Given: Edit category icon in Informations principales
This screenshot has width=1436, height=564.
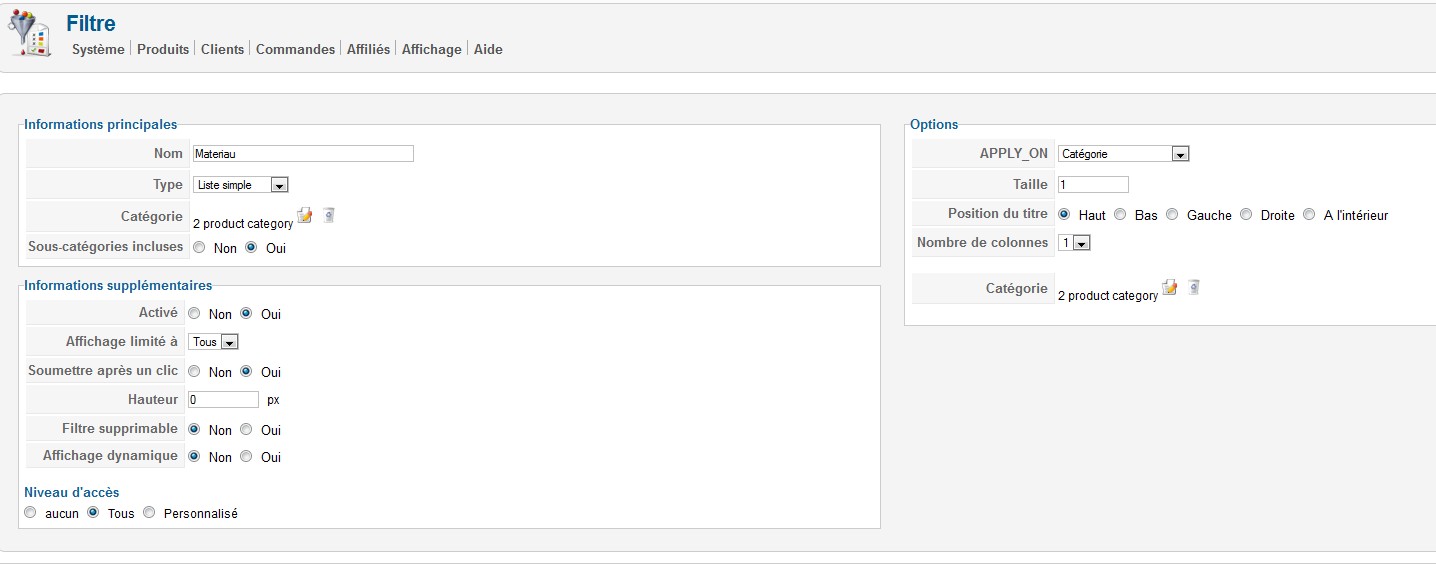Looking at the screenshot, I should click(x=305, y=216).
